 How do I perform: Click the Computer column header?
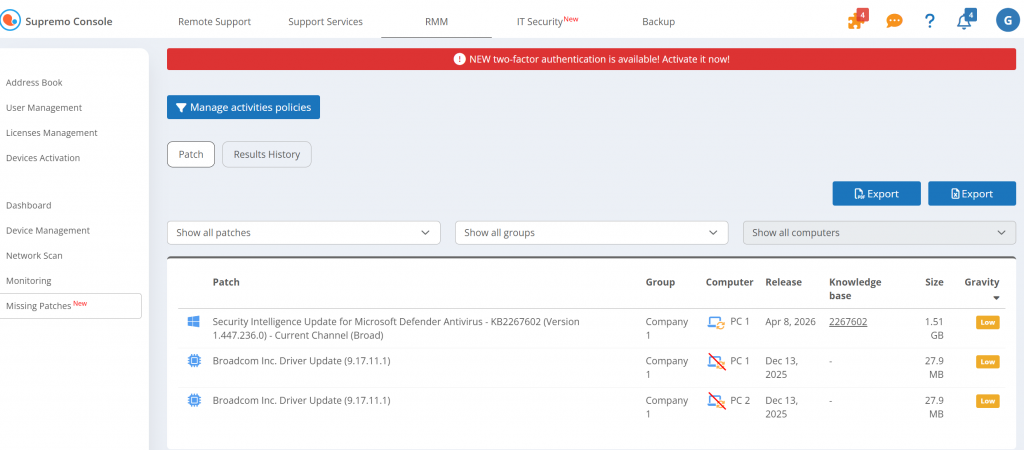click(729, 282)
